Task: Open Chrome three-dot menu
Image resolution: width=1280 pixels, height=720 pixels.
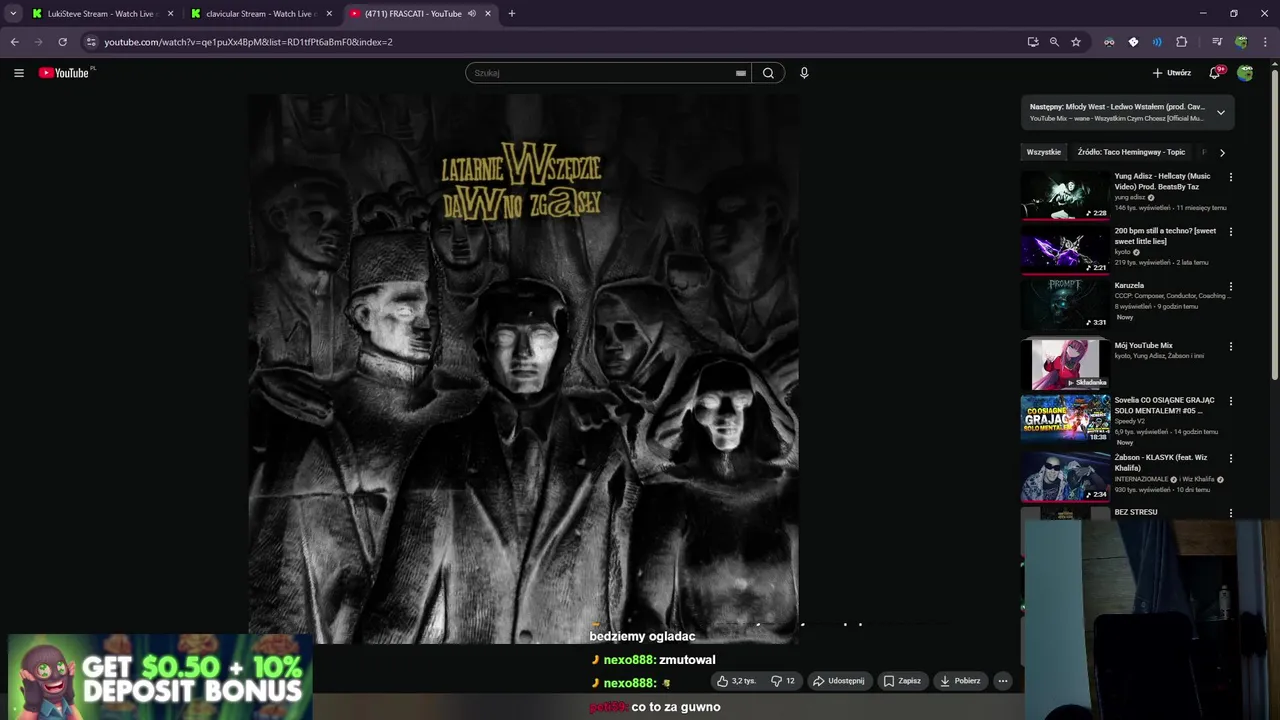Action: pyautogui.click(x=1266, y=42)
